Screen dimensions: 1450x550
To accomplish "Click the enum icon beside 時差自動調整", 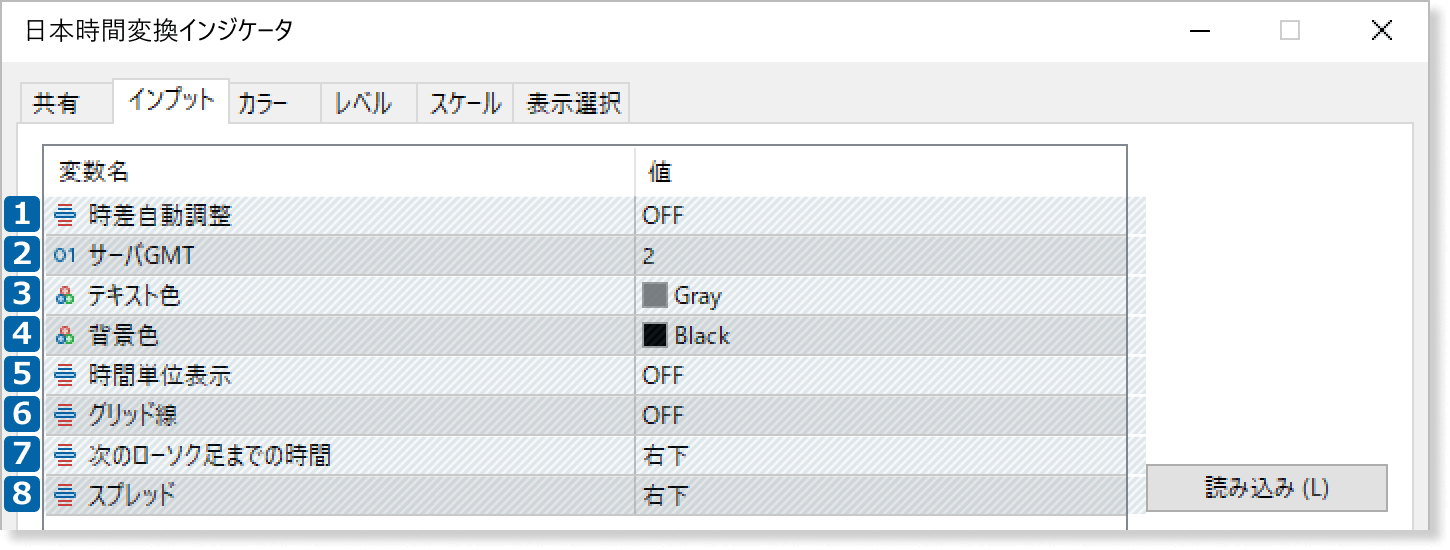I will click(x=66, y=215).
